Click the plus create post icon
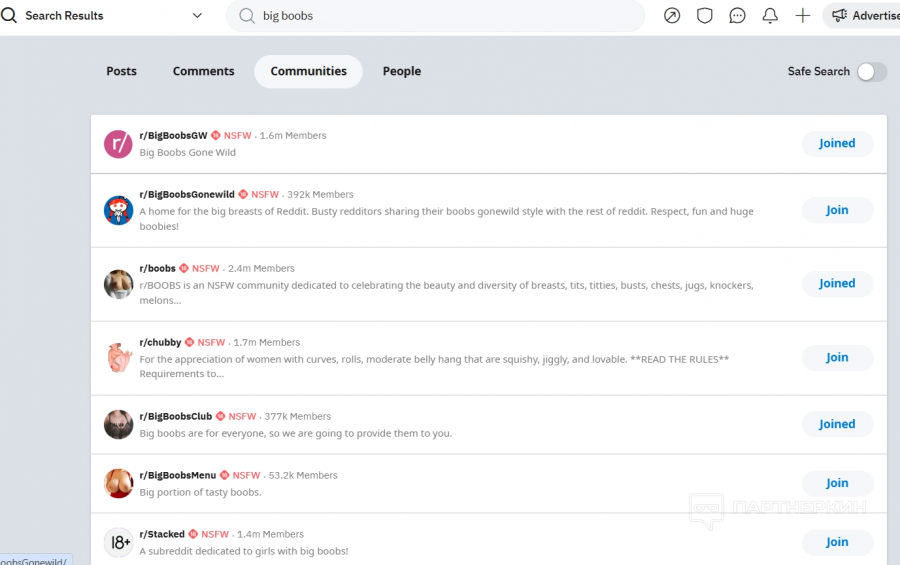The image size is (900, 565). click(802, 16)
